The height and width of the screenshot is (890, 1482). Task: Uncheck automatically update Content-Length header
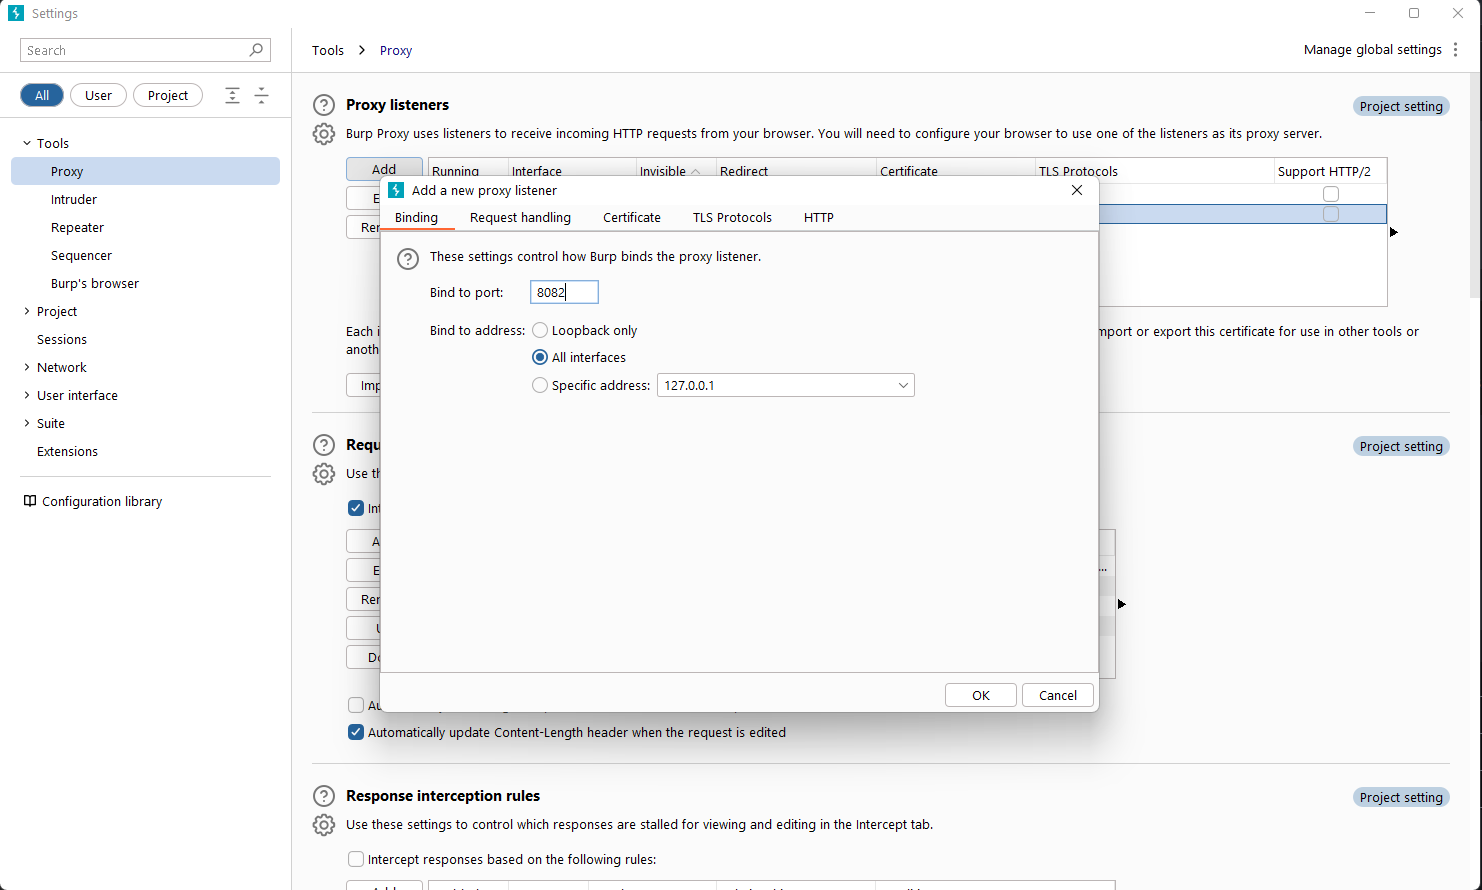356,732
